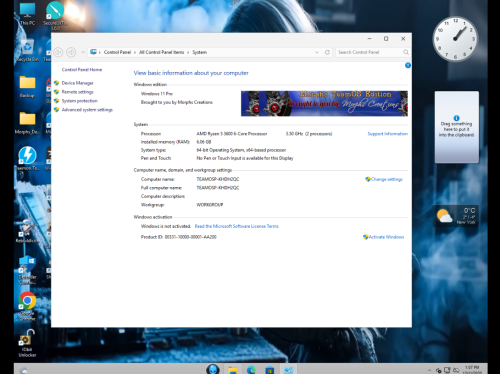Expand the address bar history dropdown
The height and width of the screenshot is (374, 500).
pos(317,52)
